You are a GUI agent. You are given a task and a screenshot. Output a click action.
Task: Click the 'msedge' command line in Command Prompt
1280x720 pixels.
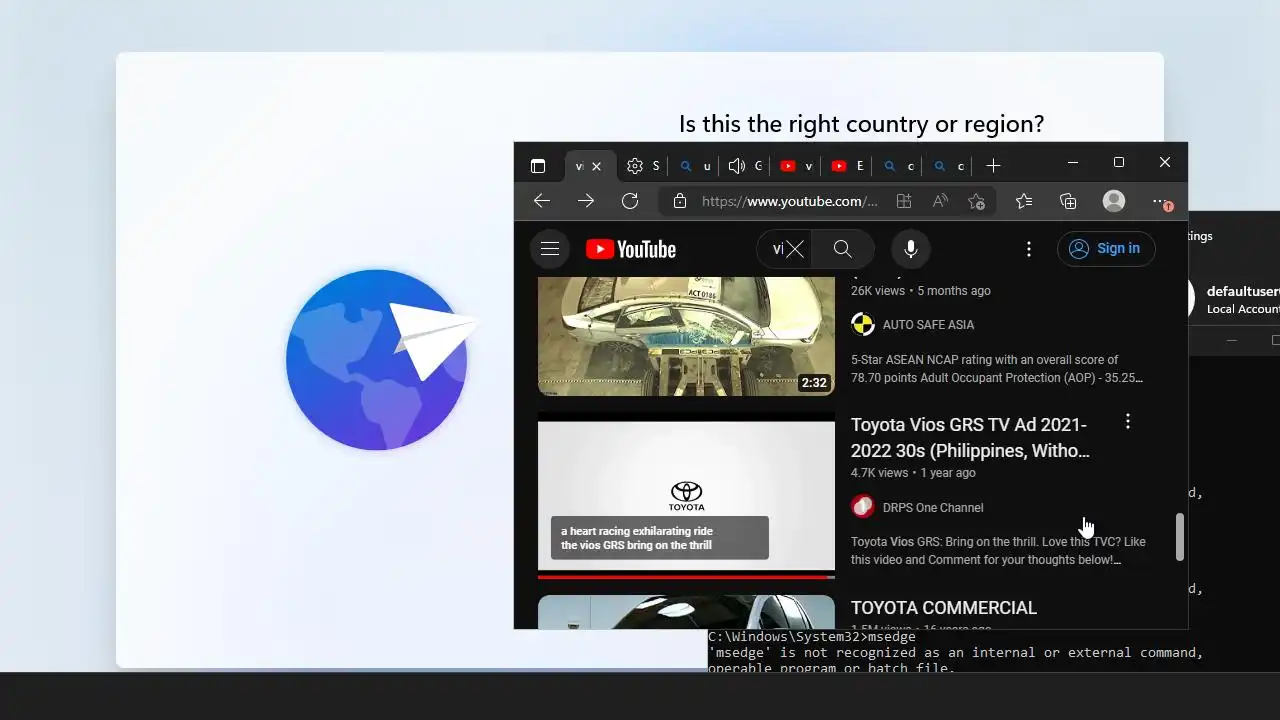(812, 637)
